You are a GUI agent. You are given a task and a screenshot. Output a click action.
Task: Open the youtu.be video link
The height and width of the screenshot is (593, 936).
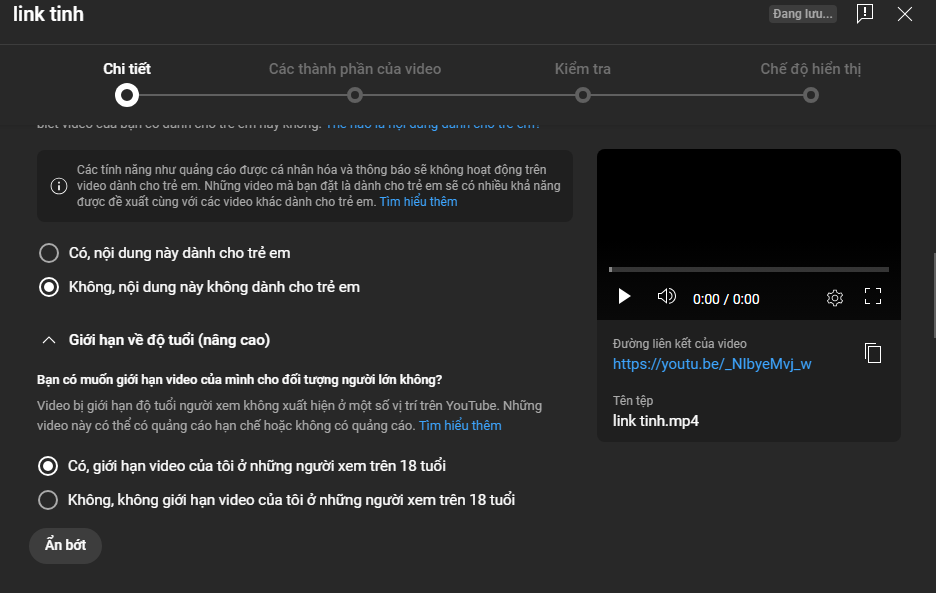tap(711, 364)
